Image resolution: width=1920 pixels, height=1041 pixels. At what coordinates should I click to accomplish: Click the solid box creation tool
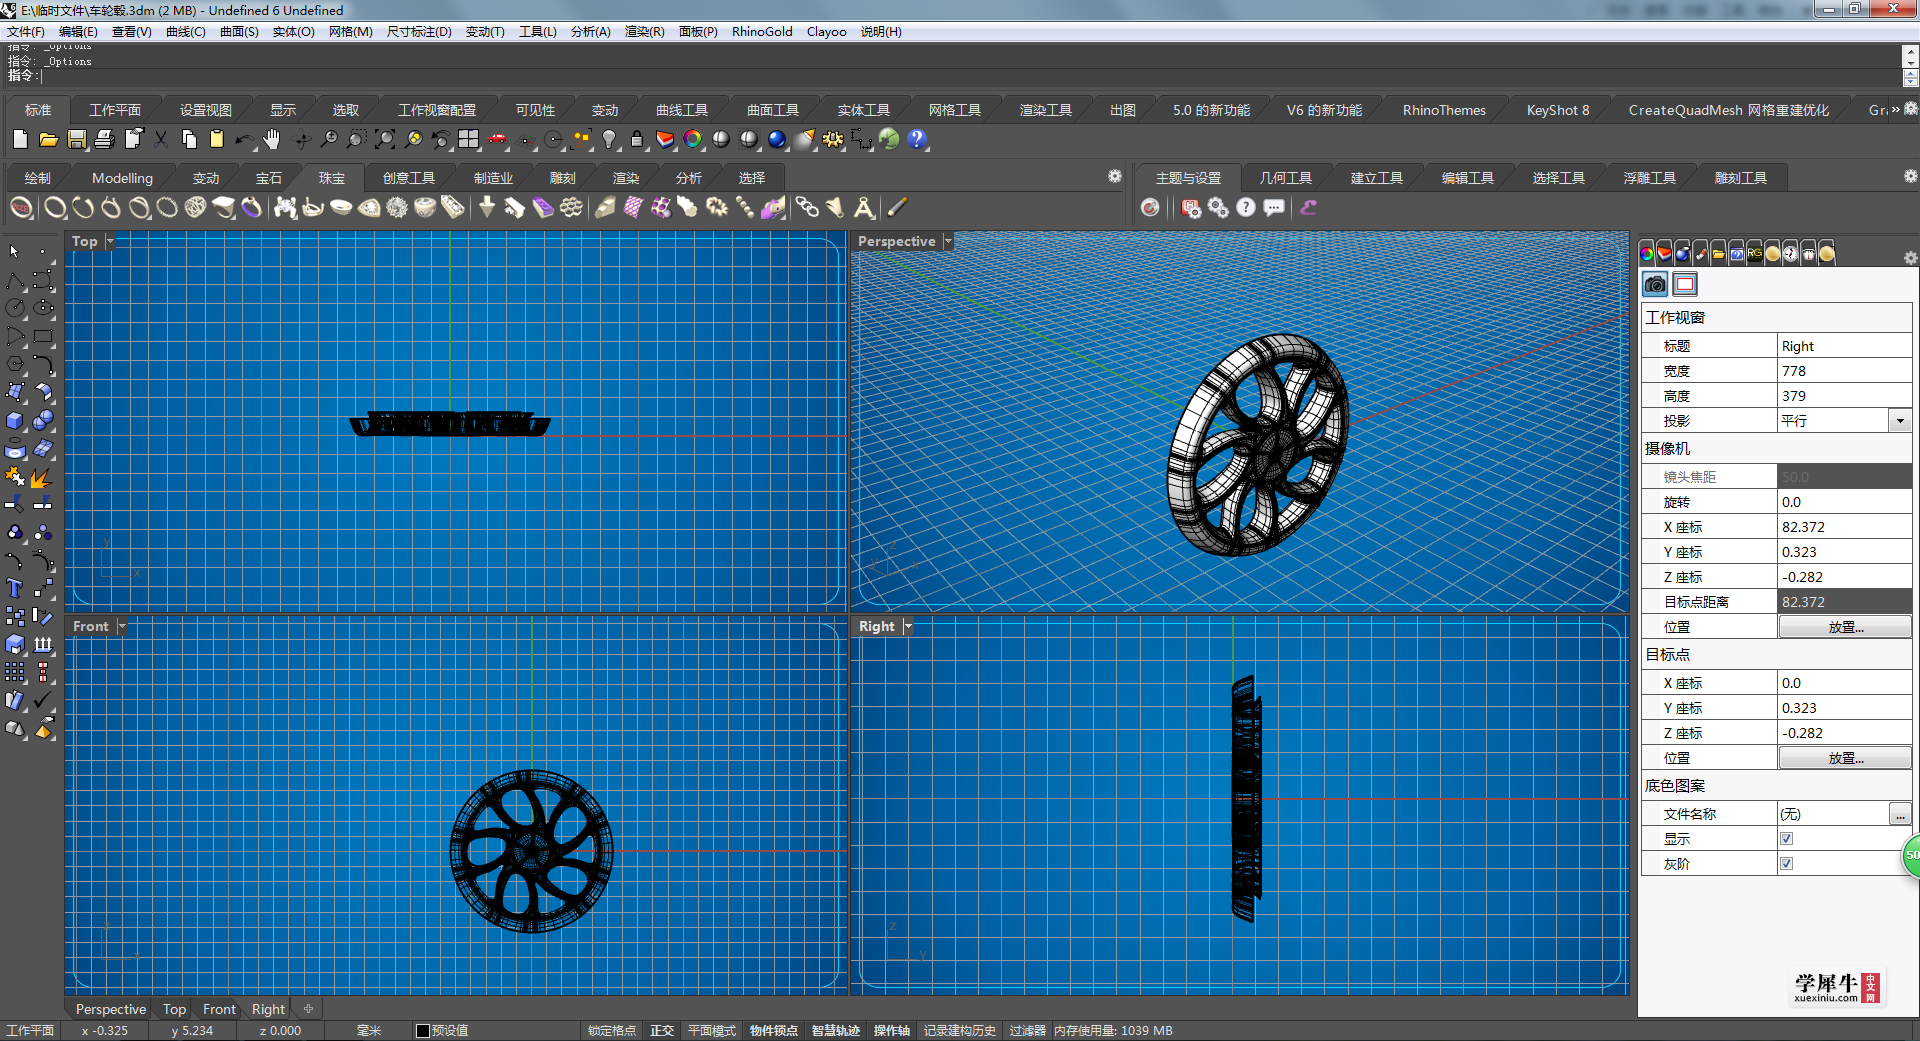[15, 420]
